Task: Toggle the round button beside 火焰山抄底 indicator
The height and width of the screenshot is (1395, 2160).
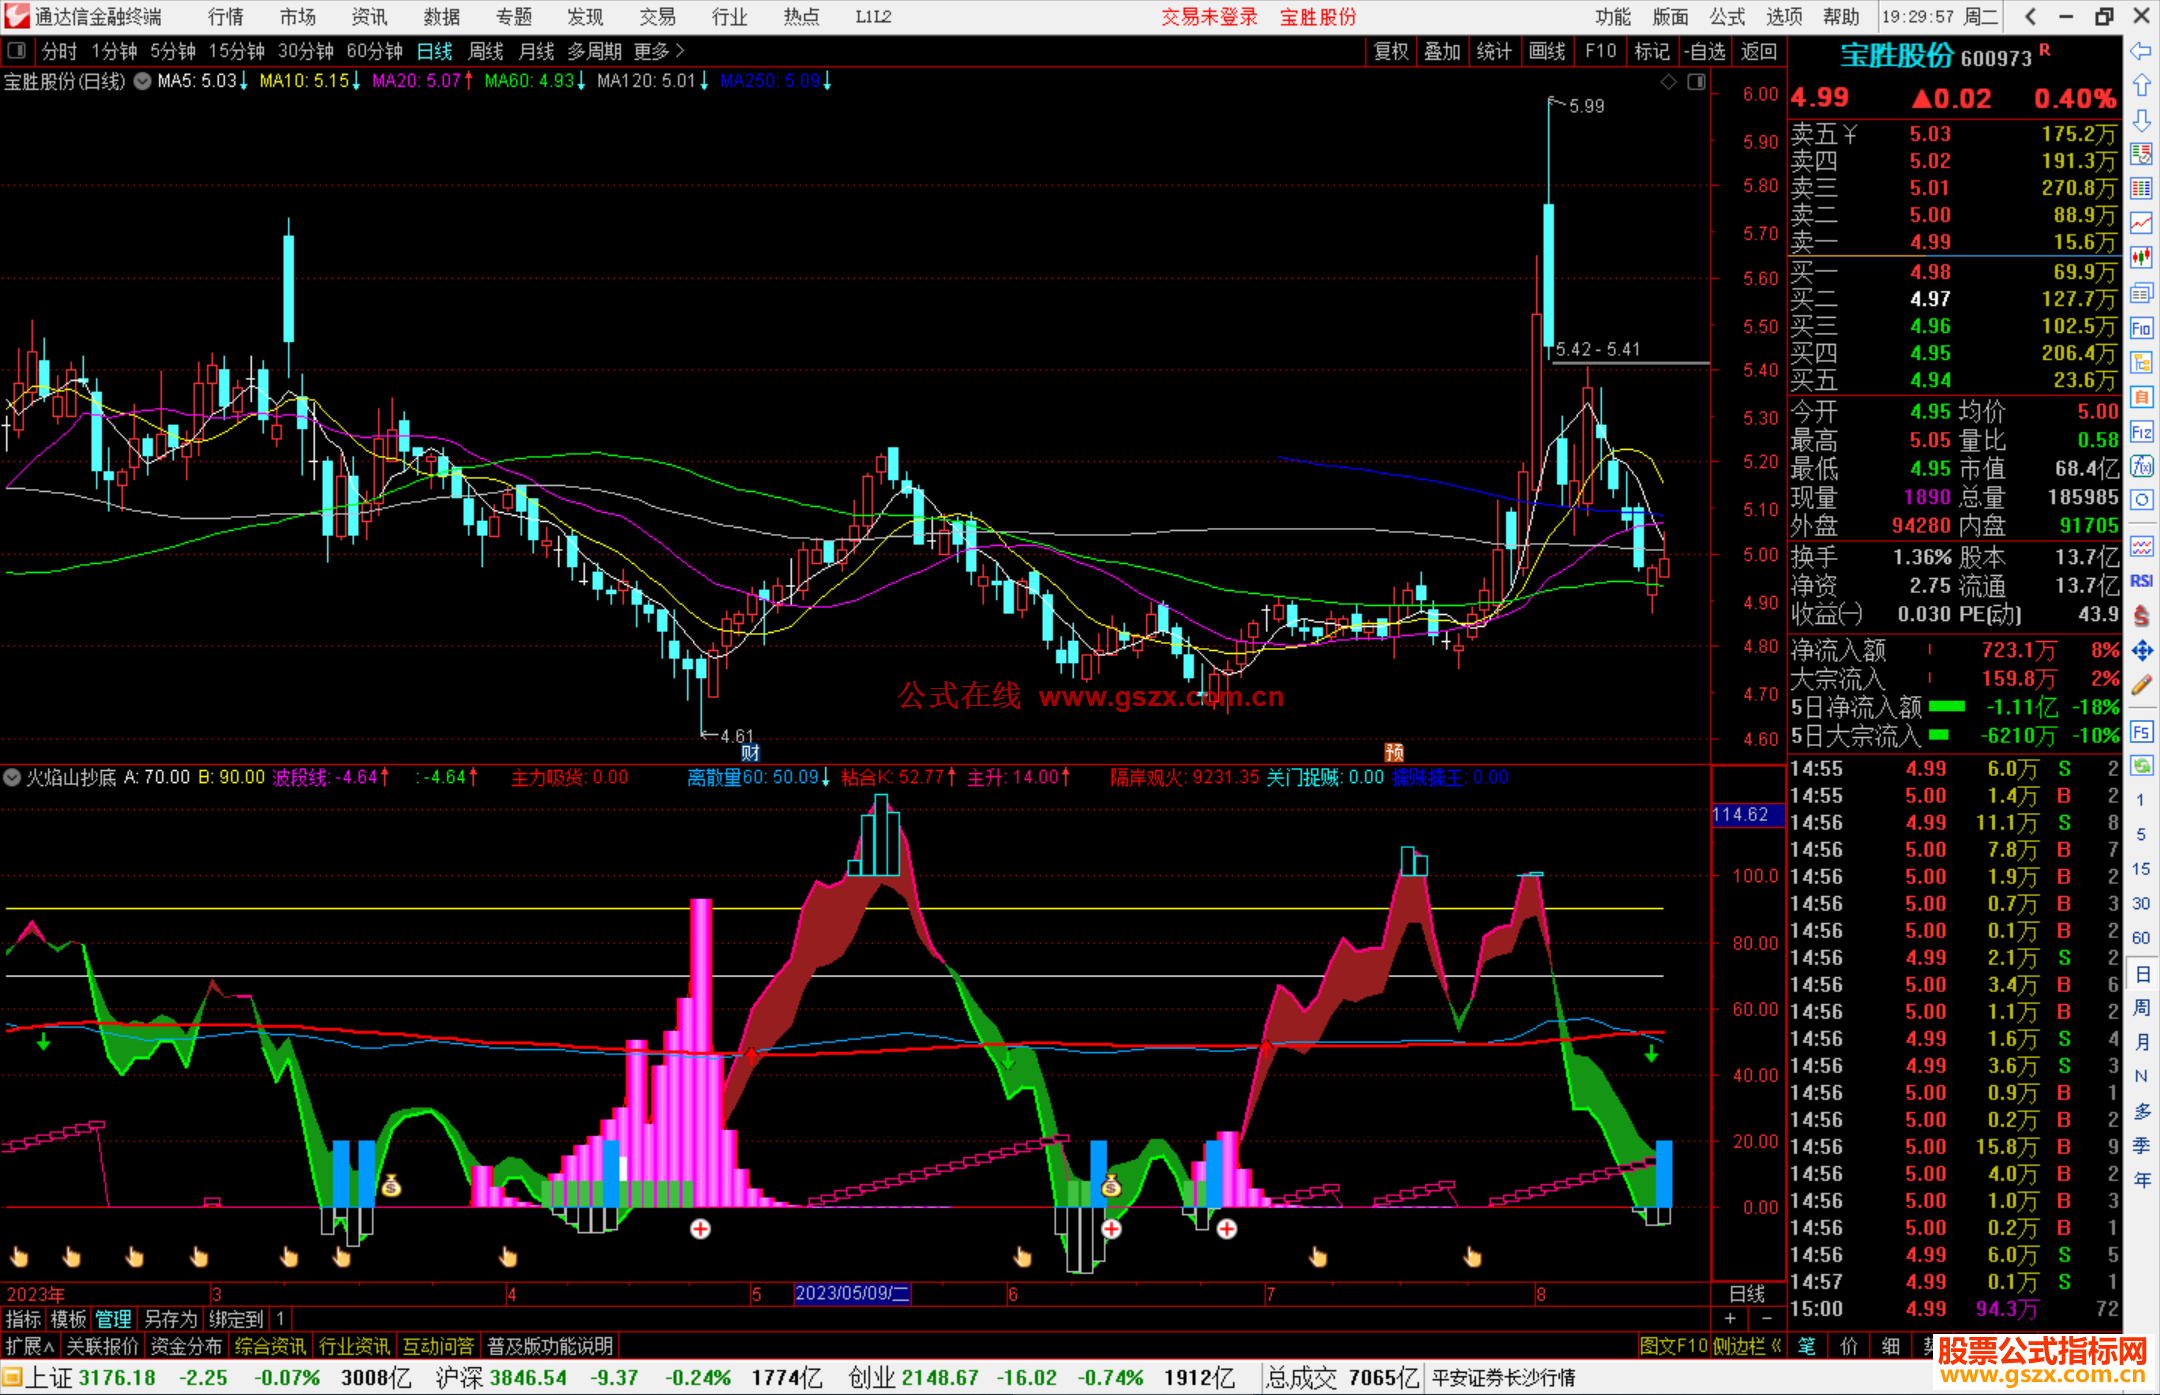Action: coord(12,777)
